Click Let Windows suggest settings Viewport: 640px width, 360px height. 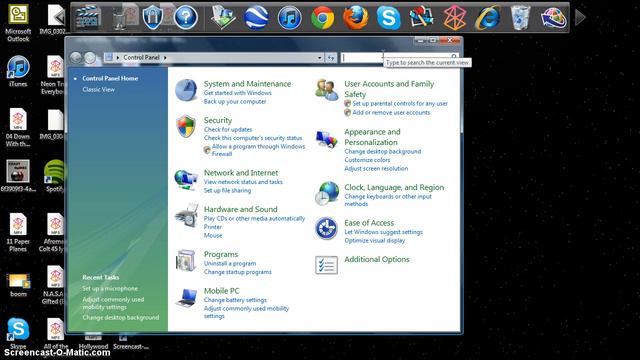click(383, 232)
